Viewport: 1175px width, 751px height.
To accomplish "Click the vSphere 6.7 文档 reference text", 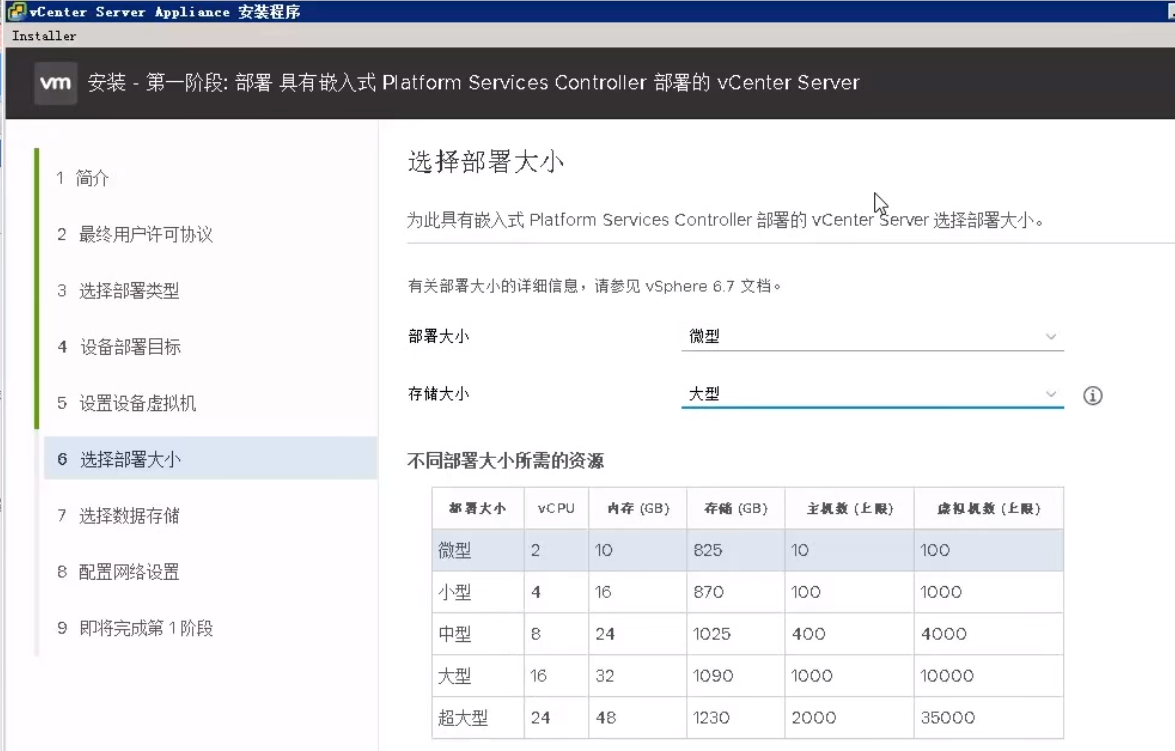I will pos(708,286).
